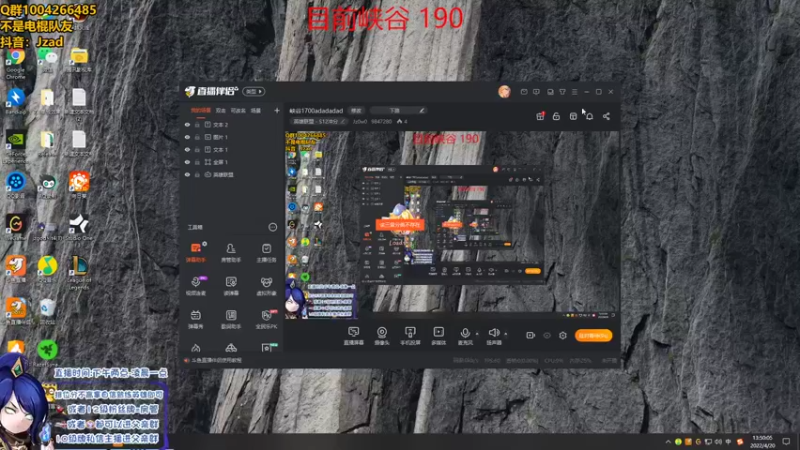Hide the 文本 1 layer via eye icon

coord(187,149)
